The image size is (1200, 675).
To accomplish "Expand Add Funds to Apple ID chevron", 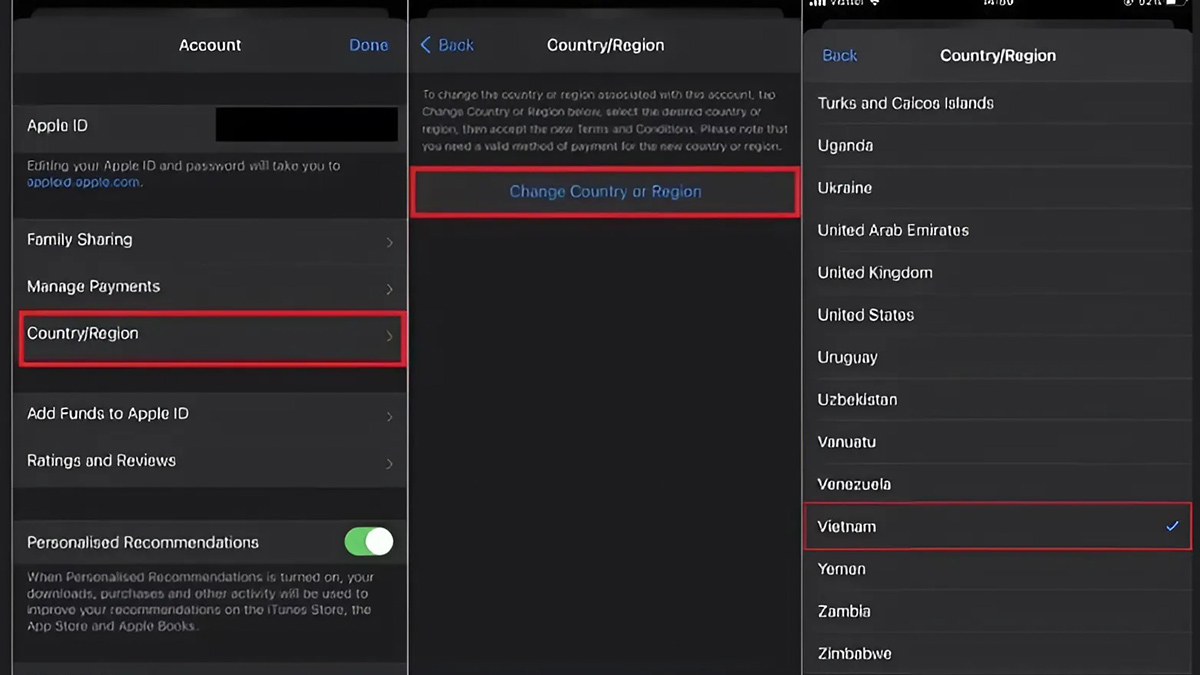I will pyautogui.click(x=389, y=416).
